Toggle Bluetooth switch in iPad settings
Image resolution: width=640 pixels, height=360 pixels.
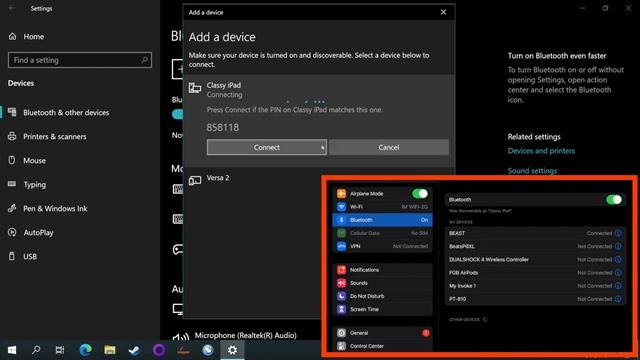[614, 200]
